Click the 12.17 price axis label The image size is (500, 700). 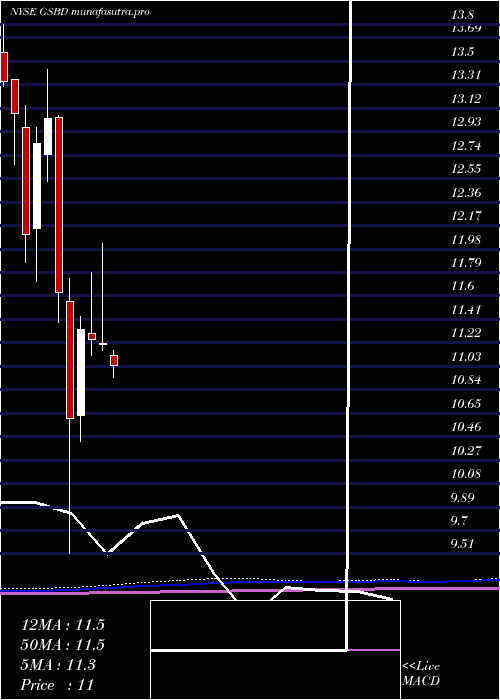[x=466, y=216]
